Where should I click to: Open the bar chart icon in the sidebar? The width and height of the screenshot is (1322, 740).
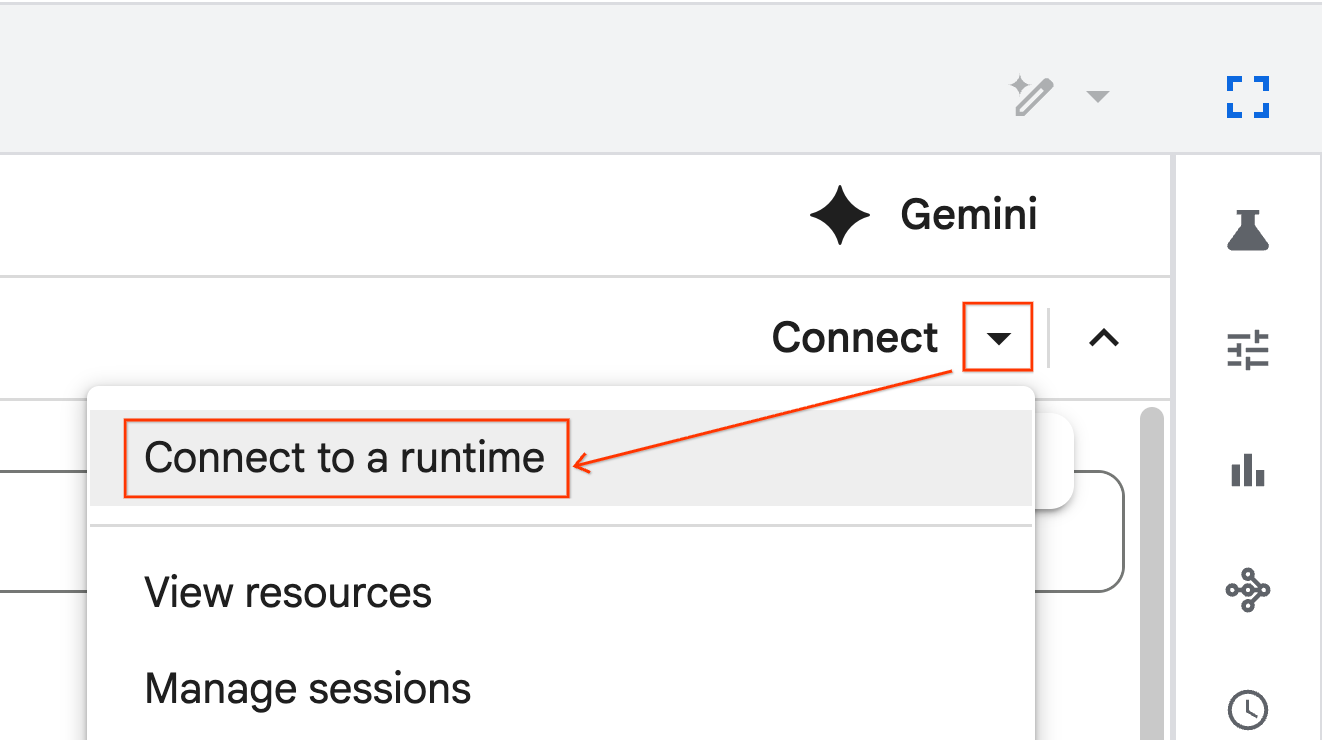coord(1248,470)
